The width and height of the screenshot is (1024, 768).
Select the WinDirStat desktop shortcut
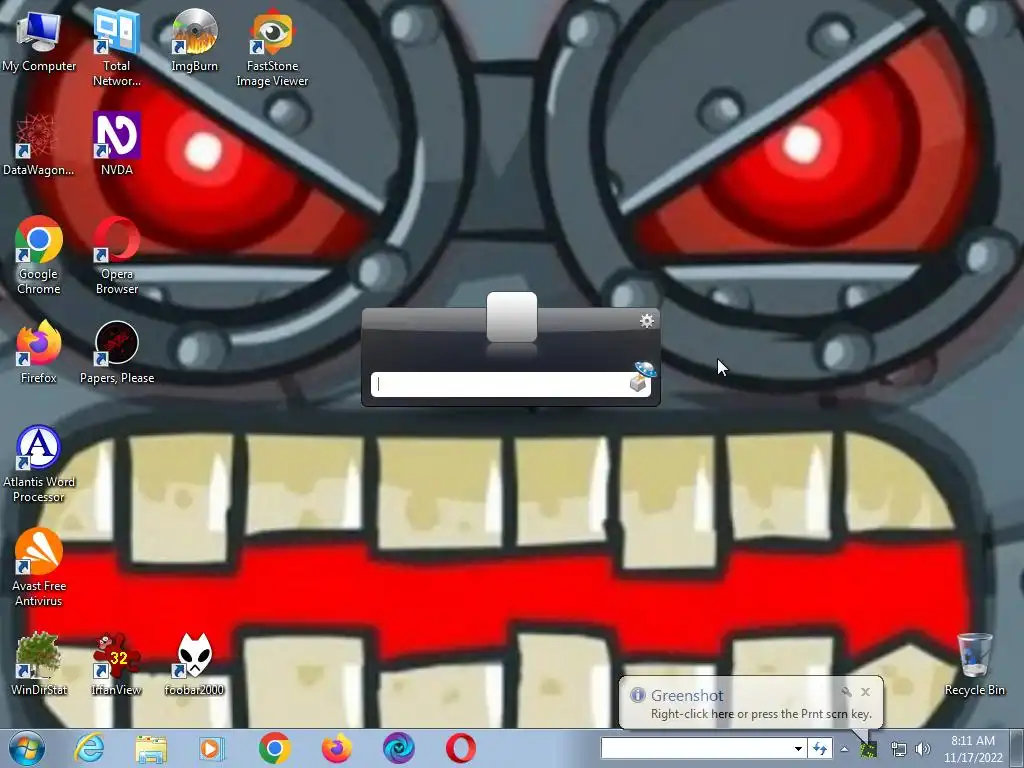39,664
